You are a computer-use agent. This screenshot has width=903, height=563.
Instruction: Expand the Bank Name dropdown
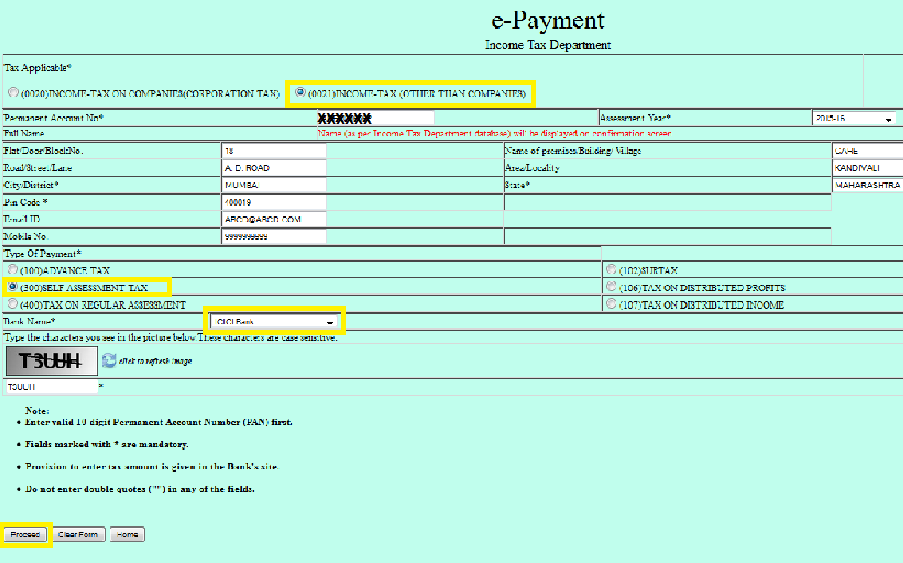coord(275,322)
